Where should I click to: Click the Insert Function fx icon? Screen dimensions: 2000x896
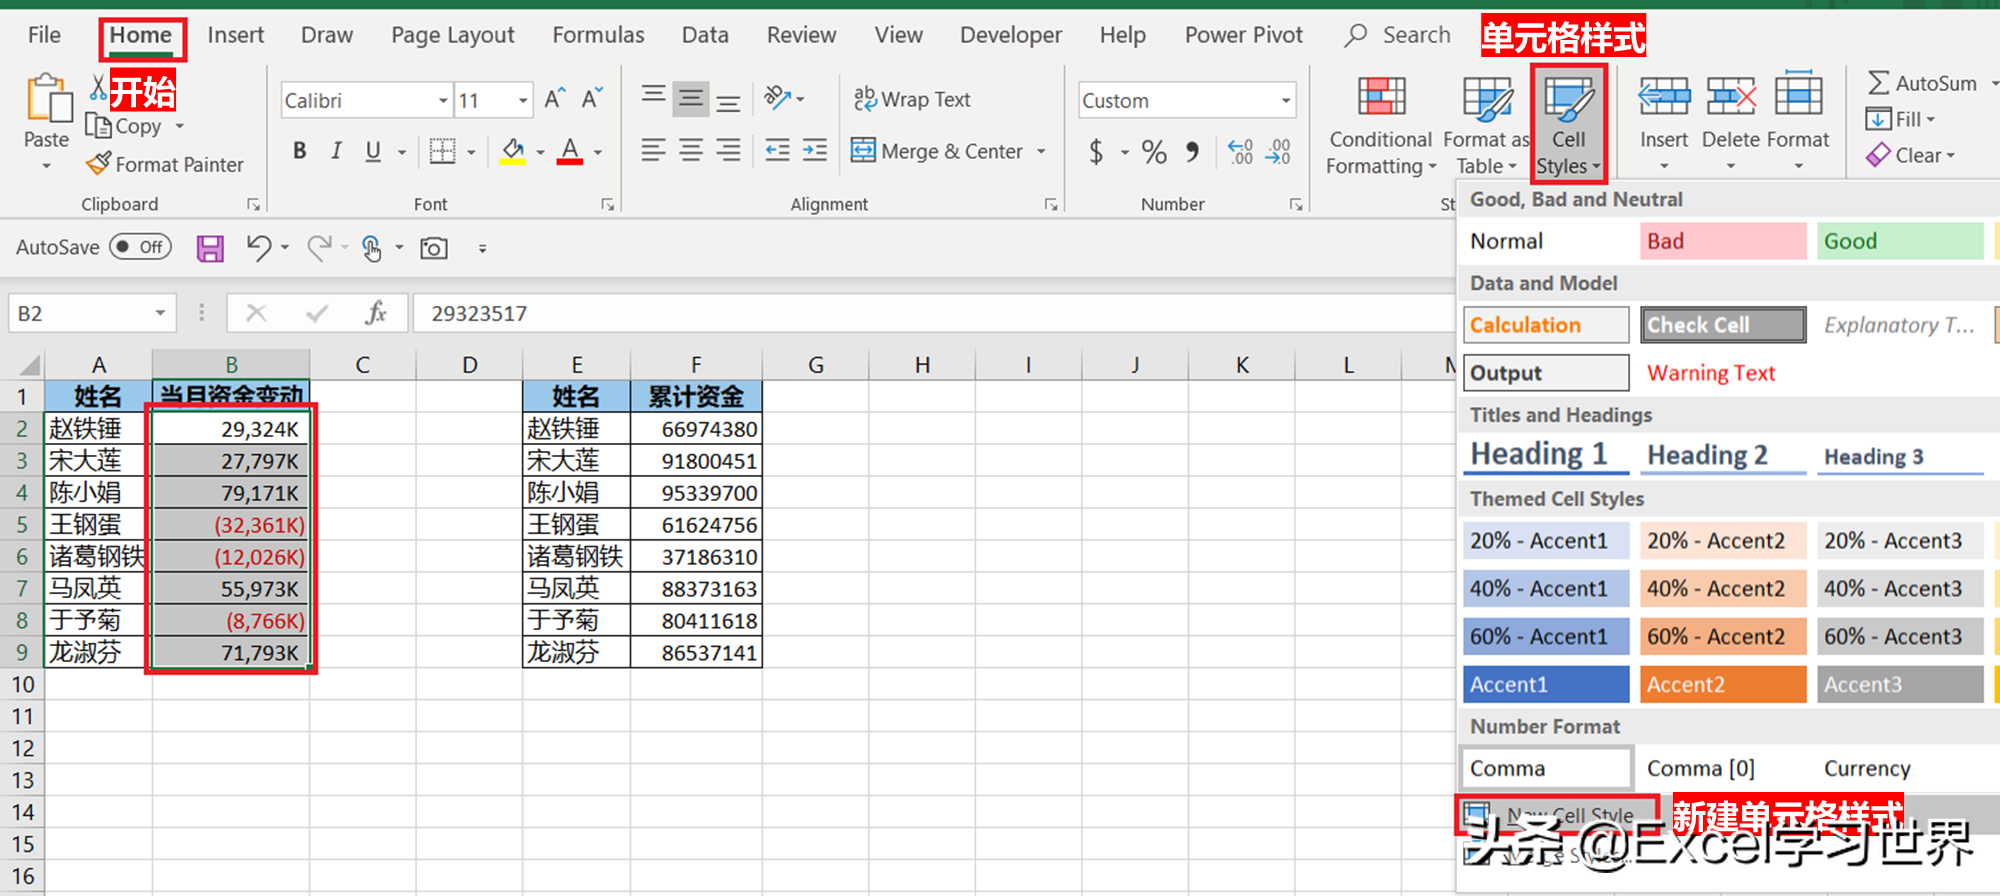[376, 314]
